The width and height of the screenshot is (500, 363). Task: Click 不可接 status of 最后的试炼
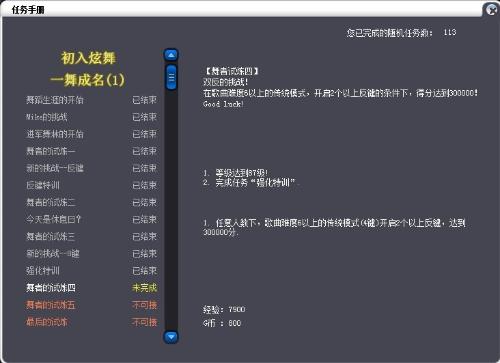144,322
